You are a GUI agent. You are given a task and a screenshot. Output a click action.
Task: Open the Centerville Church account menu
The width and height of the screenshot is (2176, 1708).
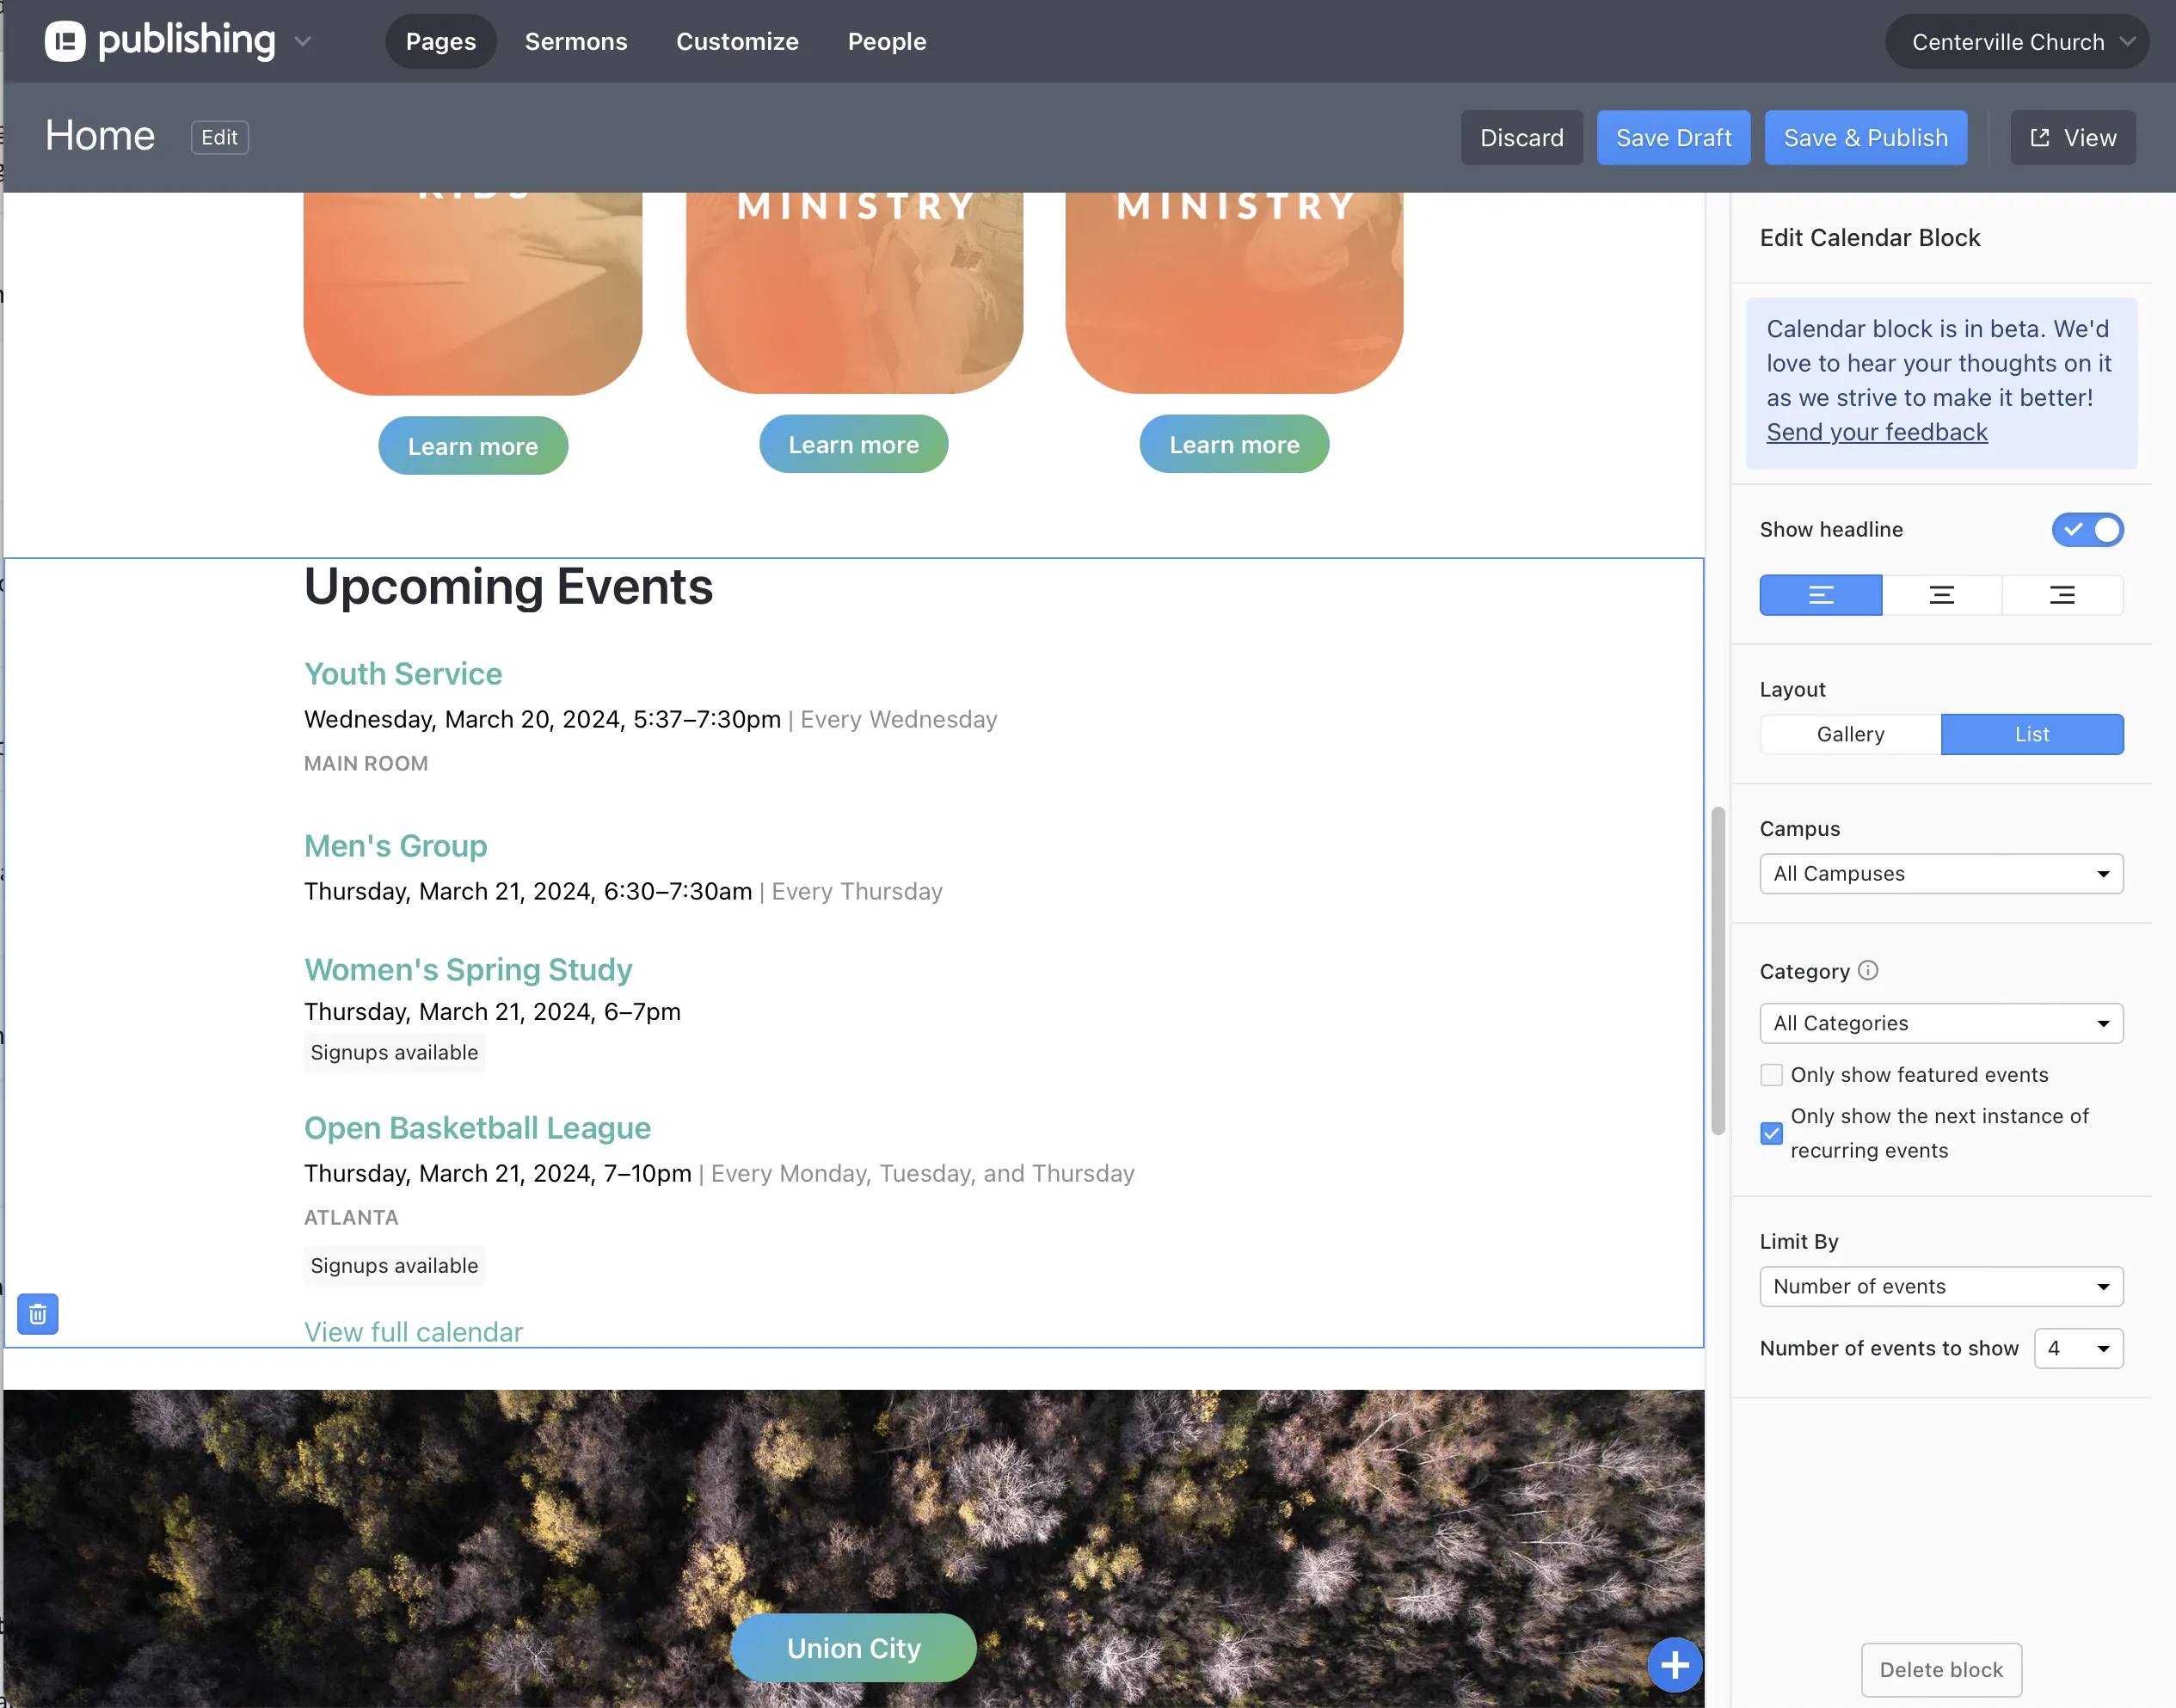[x=2016, y=41]
